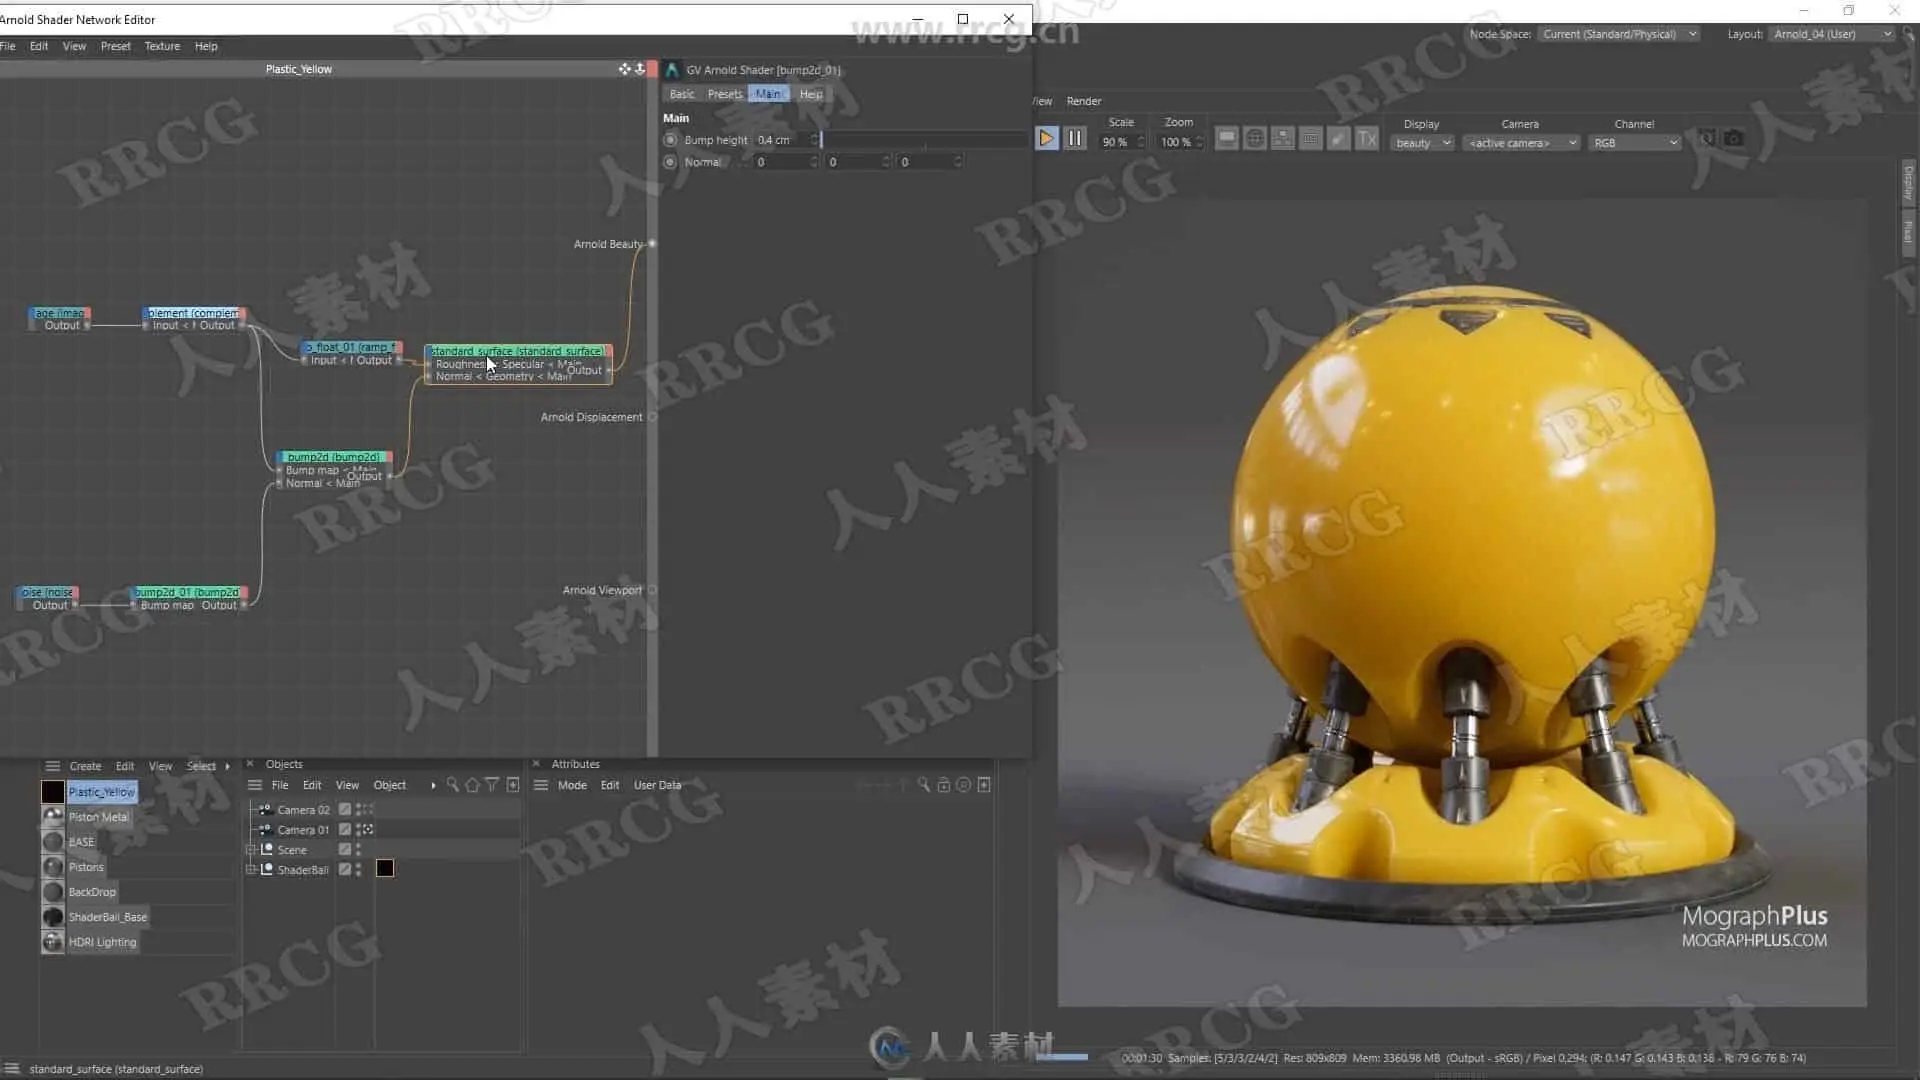This screenshot has height=1080, width=1920.
Task: Pause the IPR render
Action: point(1075,138)
